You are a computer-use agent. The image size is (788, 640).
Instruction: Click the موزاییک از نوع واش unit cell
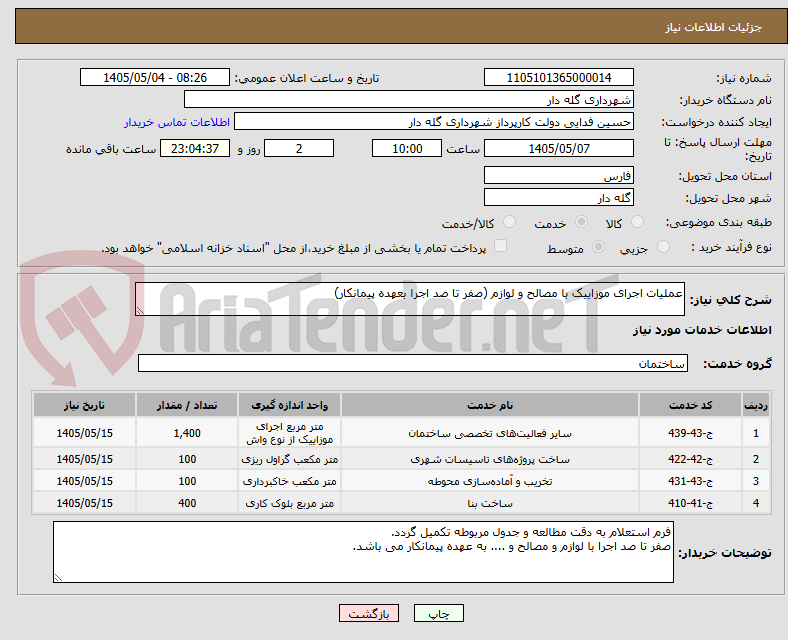[x=289, y=433]
